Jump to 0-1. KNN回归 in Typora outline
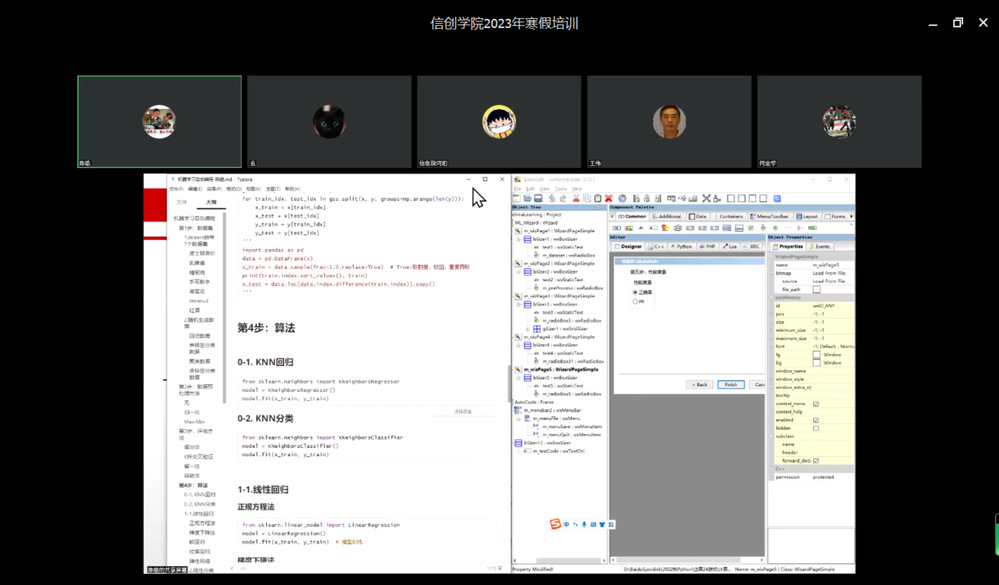The width and height of the screenshot is (999, 585). [x=200, y=495]
